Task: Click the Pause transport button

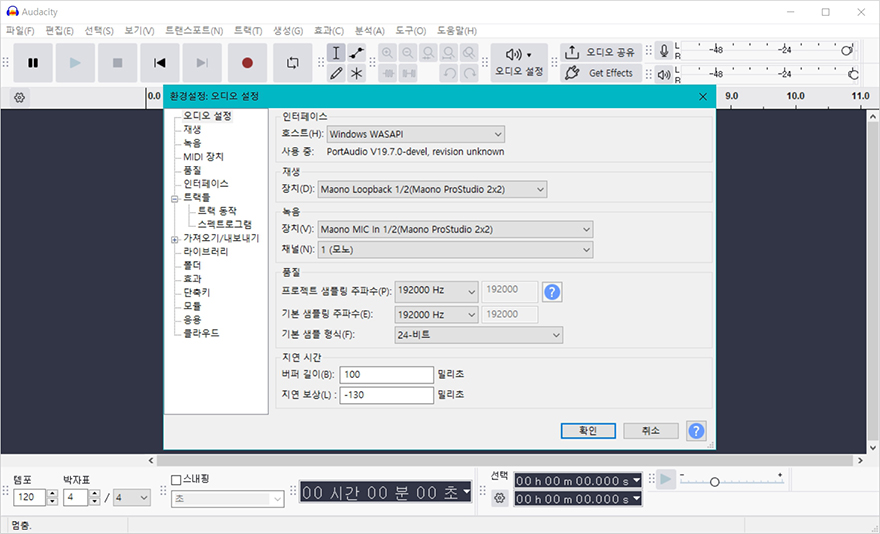Action: pyautogui.click(x=33, y=63)
